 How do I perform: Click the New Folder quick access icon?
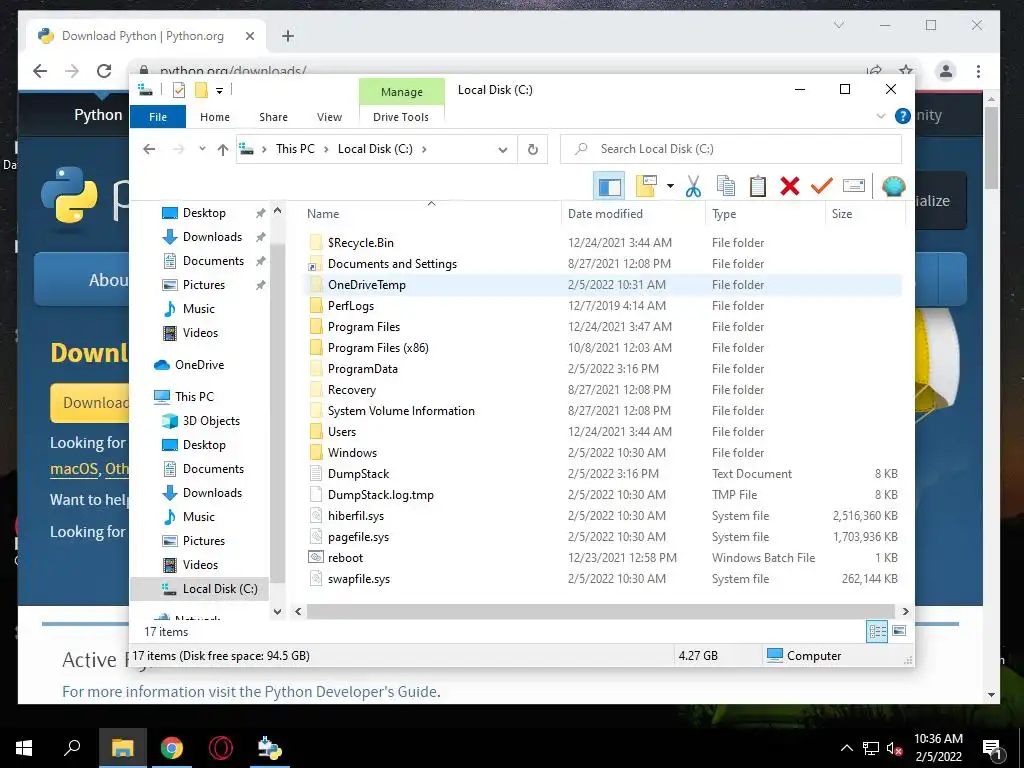pos(201,90)
